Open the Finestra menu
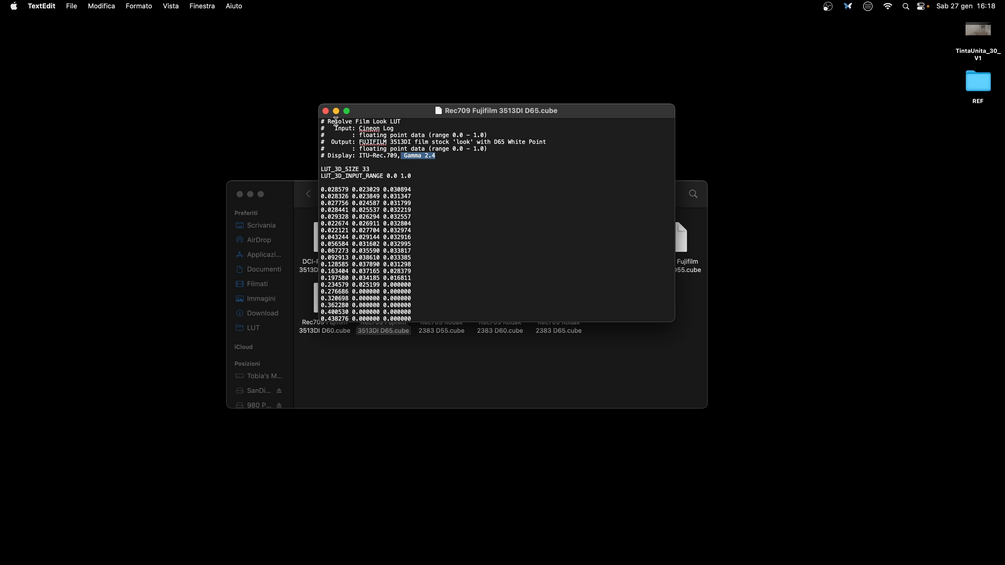 pos(202,6)
